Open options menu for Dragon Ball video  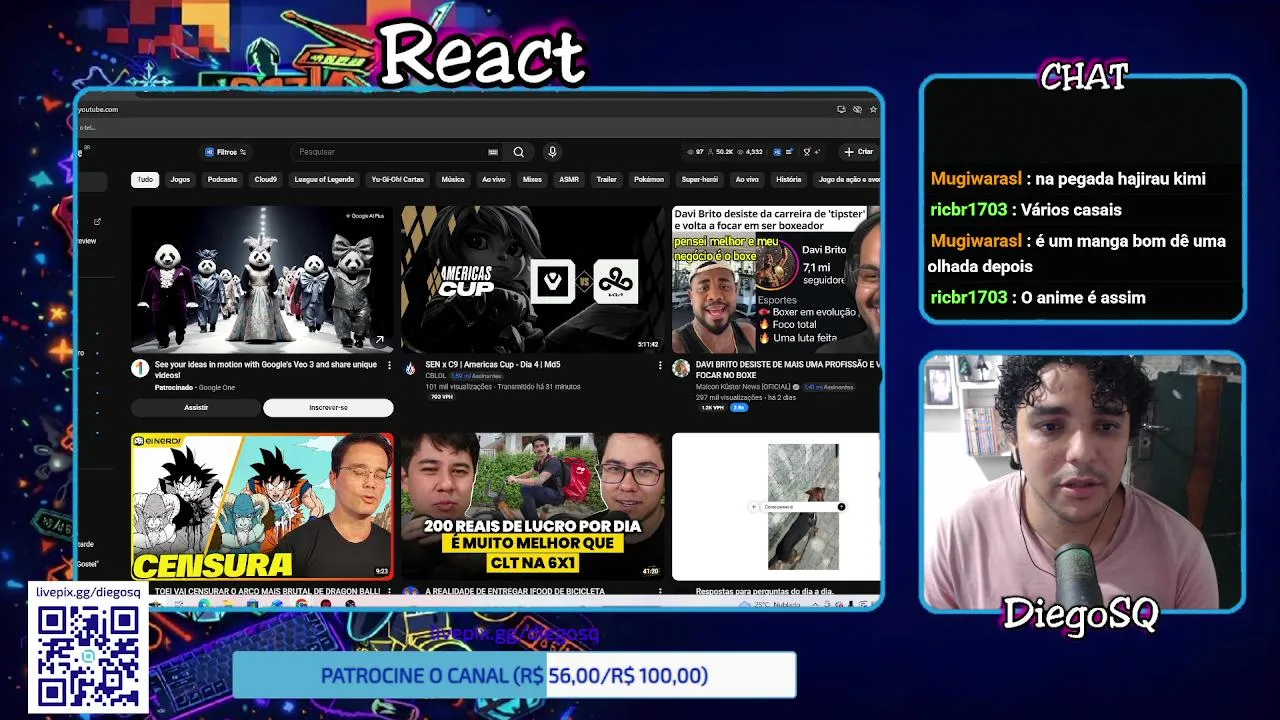(389, 592)
